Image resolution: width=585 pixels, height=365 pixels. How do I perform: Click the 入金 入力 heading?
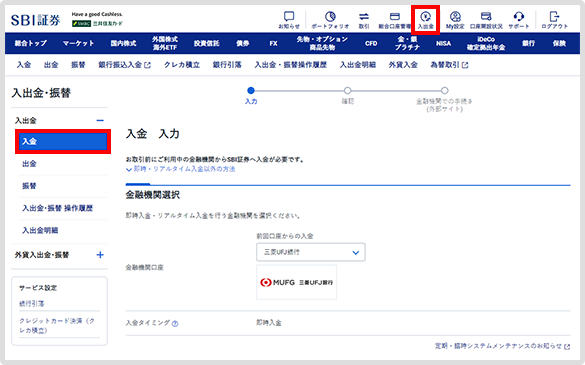(x=153, y=134)
